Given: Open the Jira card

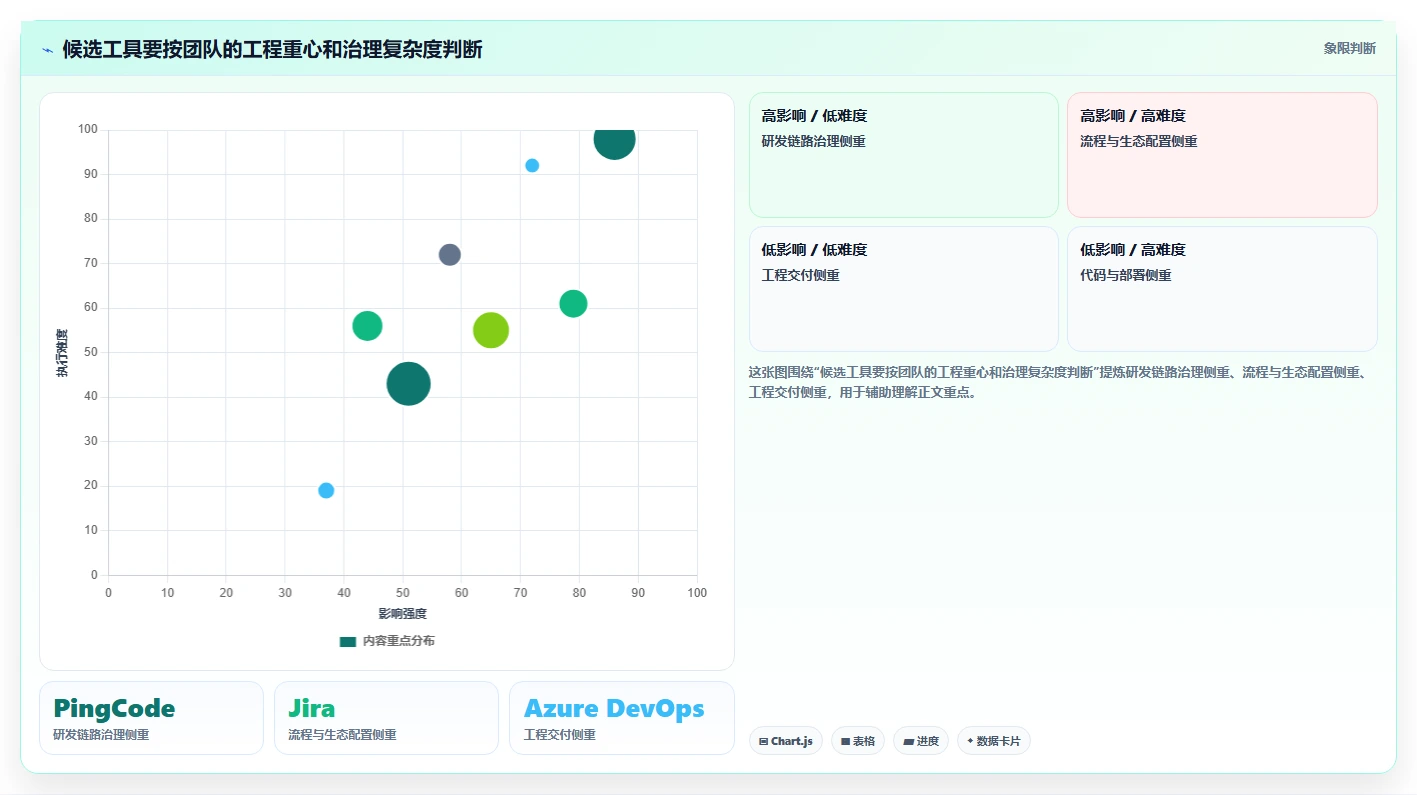Looking at the screenshot, I should (386, 718).
